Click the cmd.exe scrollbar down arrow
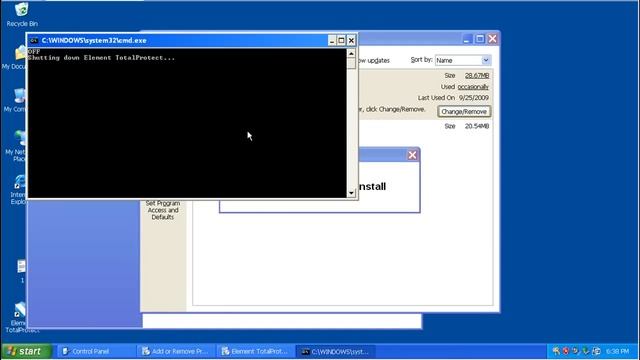Screen dimensions: 640x360 pyautogui.click(x=351, y=193)
